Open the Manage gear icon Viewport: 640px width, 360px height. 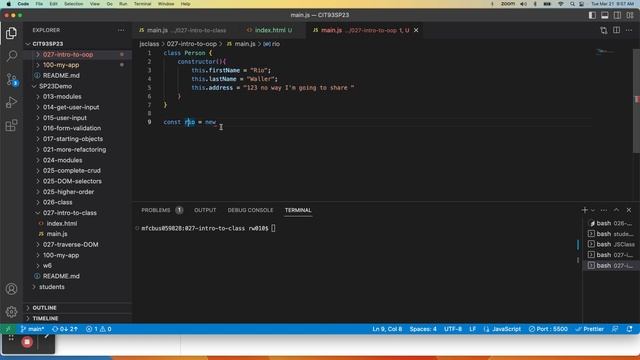11,312
